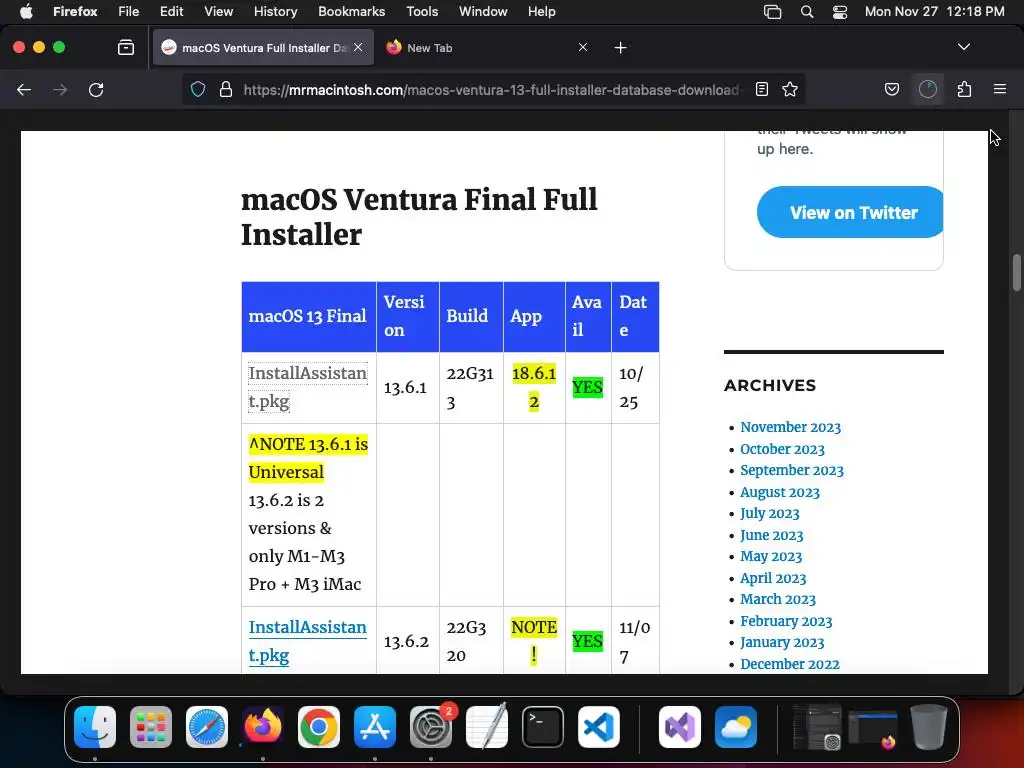1024x768 pixels.
Task: Download InstallAssistant.pkg for version 13.6.2
Action: point(308,641)
